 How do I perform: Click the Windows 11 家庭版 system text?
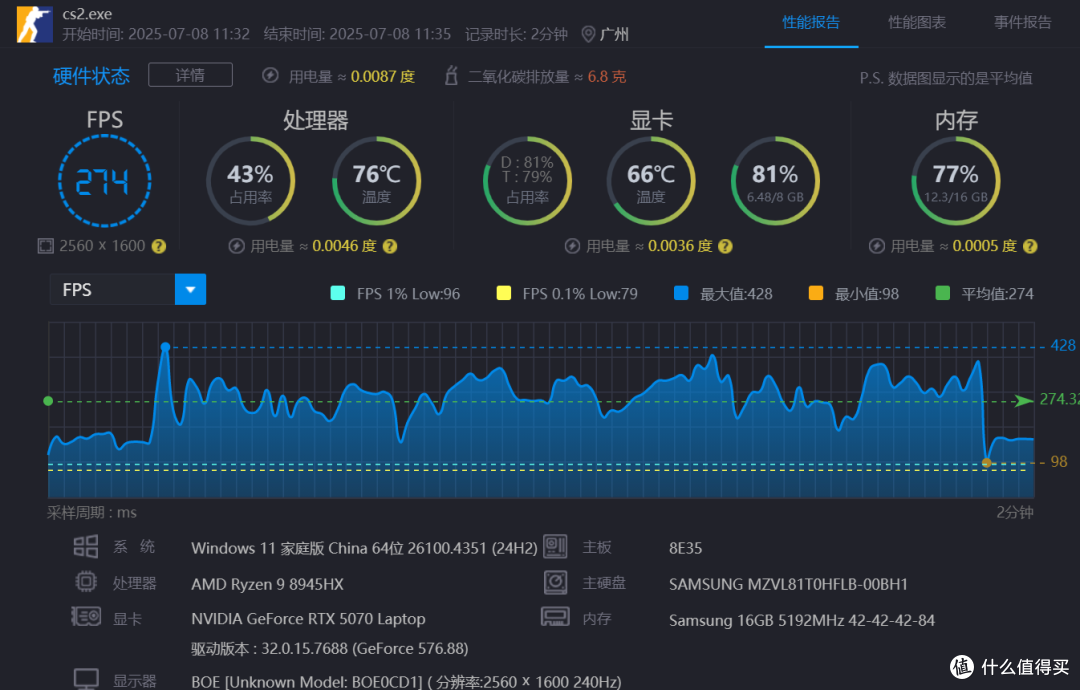pos(364,548)
